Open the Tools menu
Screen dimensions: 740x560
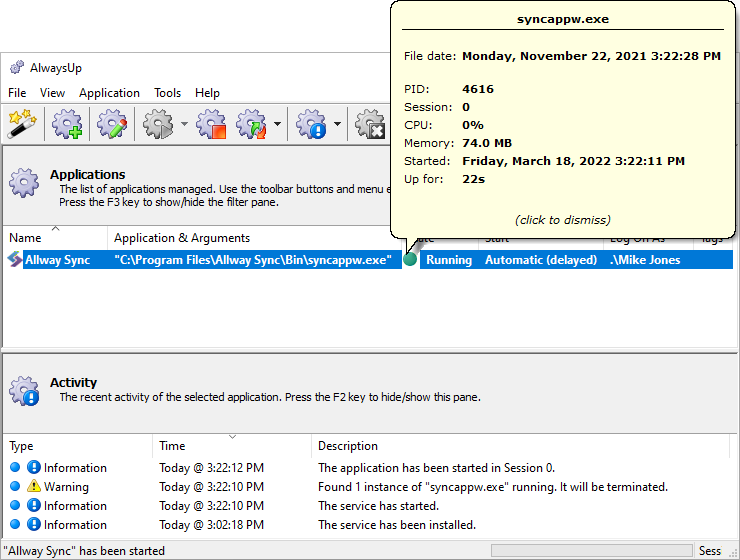tap(168, 93)
